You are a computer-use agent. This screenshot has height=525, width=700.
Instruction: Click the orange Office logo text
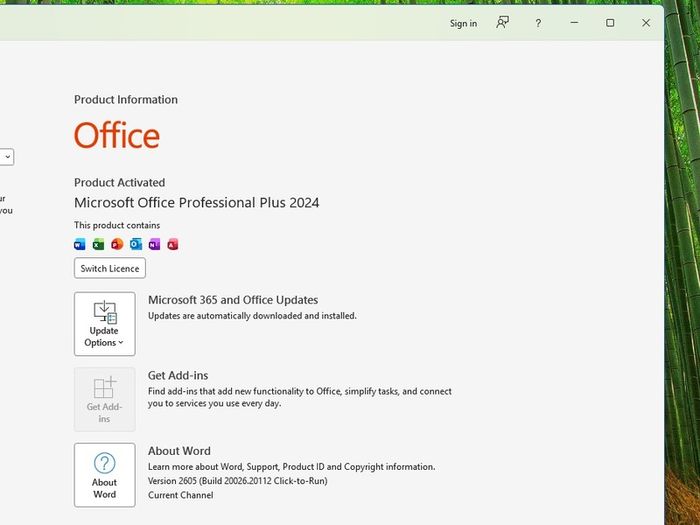[117, 135]
